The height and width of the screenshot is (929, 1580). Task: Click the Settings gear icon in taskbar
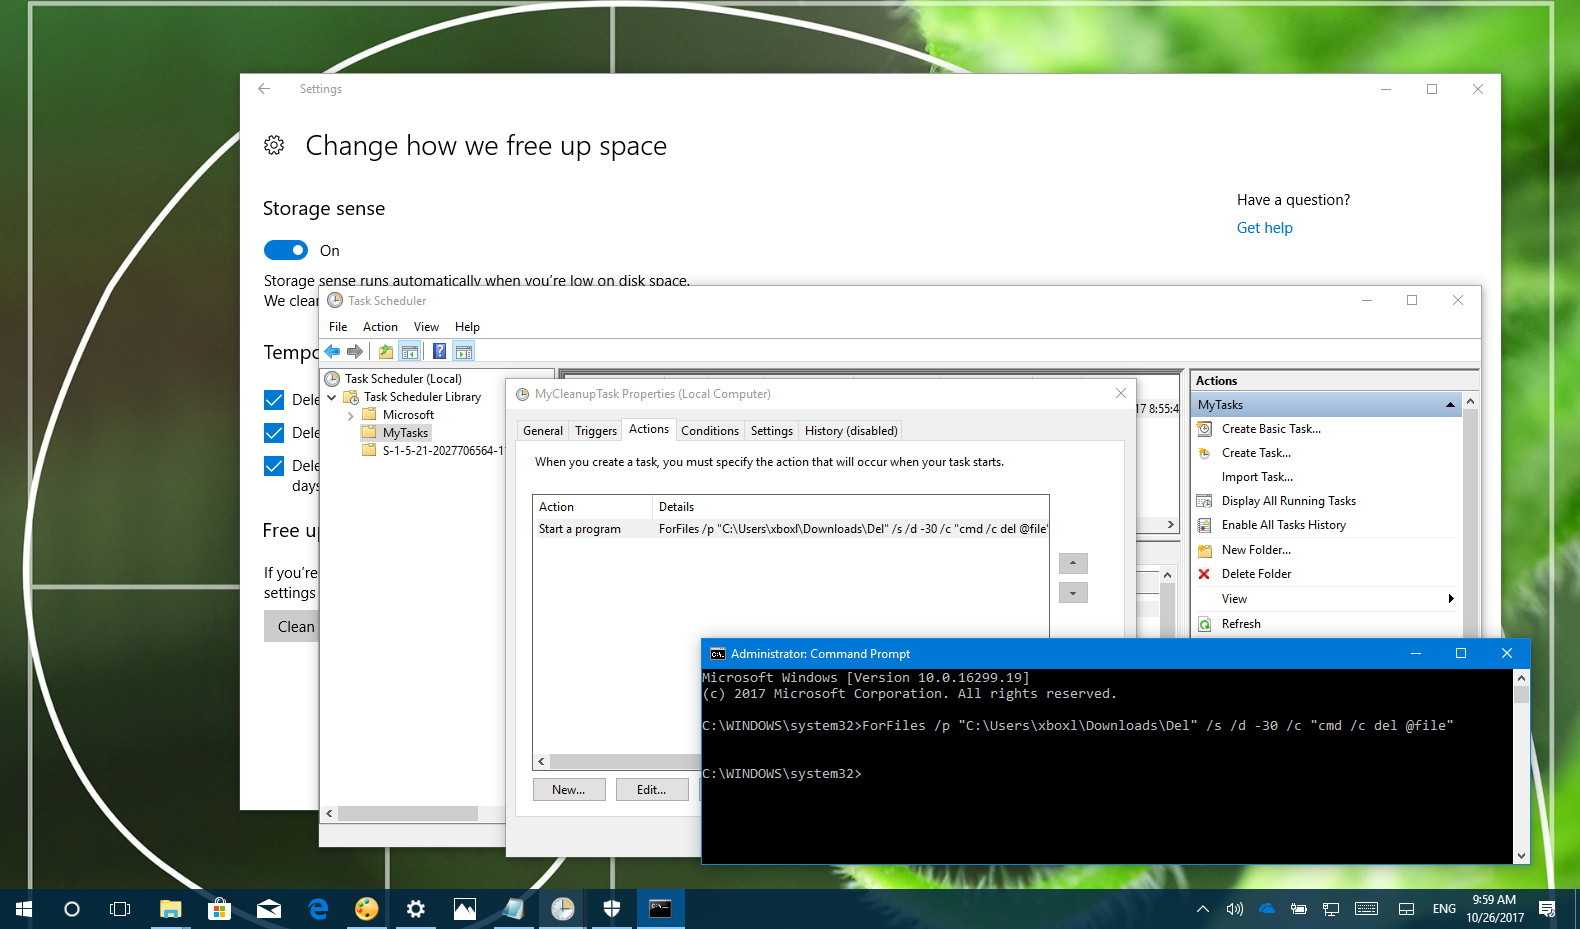(x=416, y=908)
